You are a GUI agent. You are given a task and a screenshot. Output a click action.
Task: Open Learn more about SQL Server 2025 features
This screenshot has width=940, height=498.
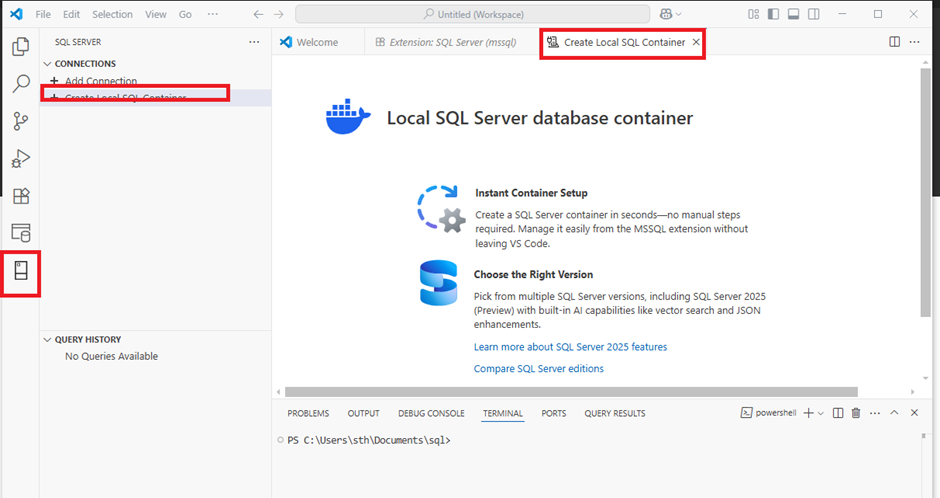pos(570,347)
